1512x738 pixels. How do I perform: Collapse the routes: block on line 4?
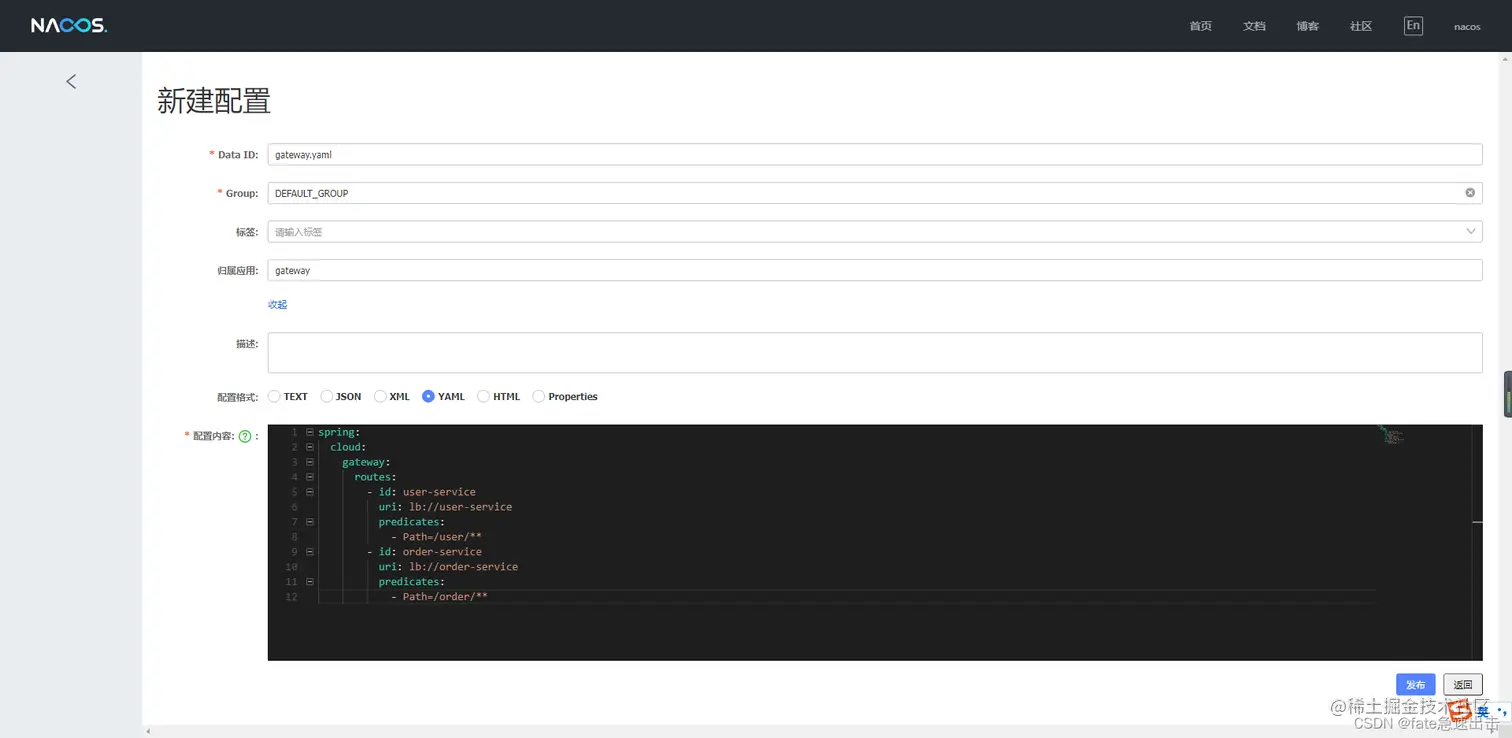(310, 477)
